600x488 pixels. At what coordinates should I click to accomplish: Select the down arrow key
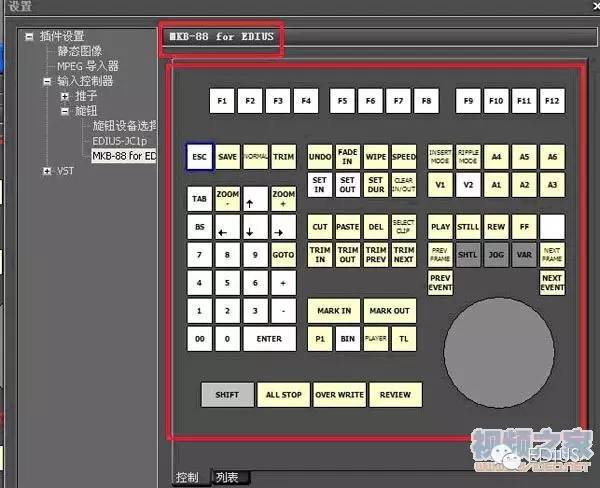(x=256, y=227)
